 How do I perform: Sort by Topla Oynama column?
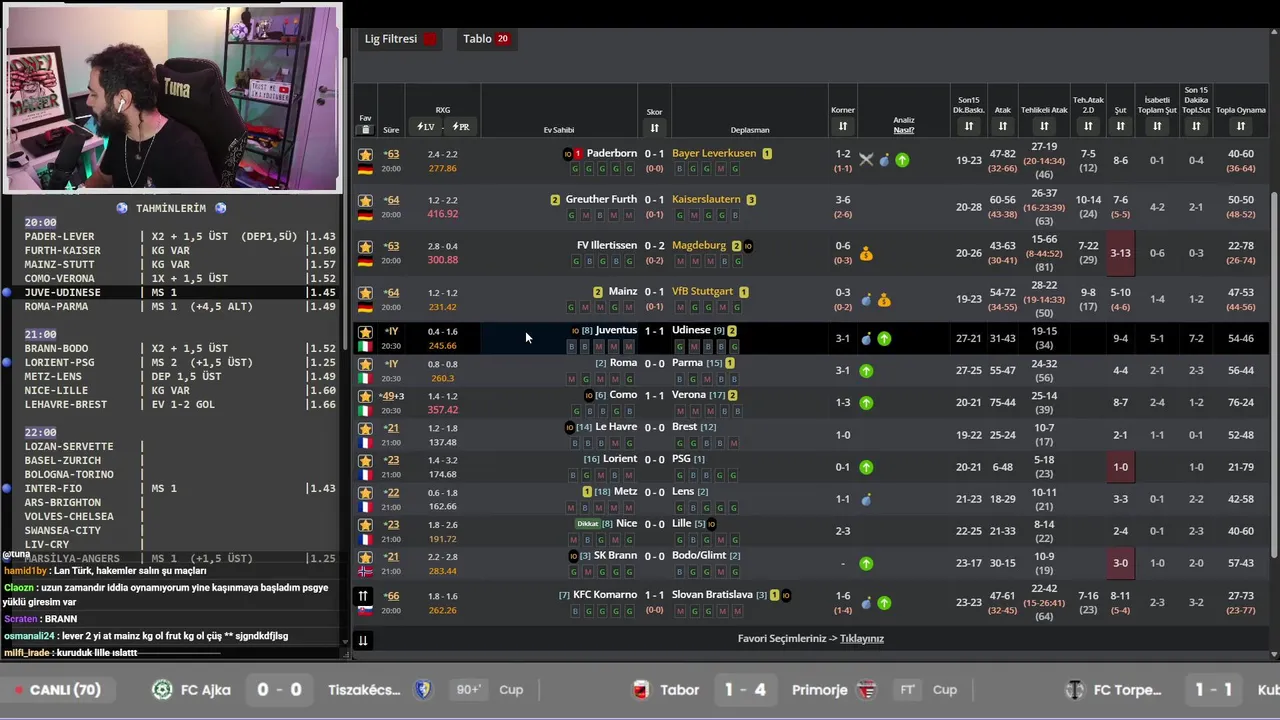[1240, 126]
